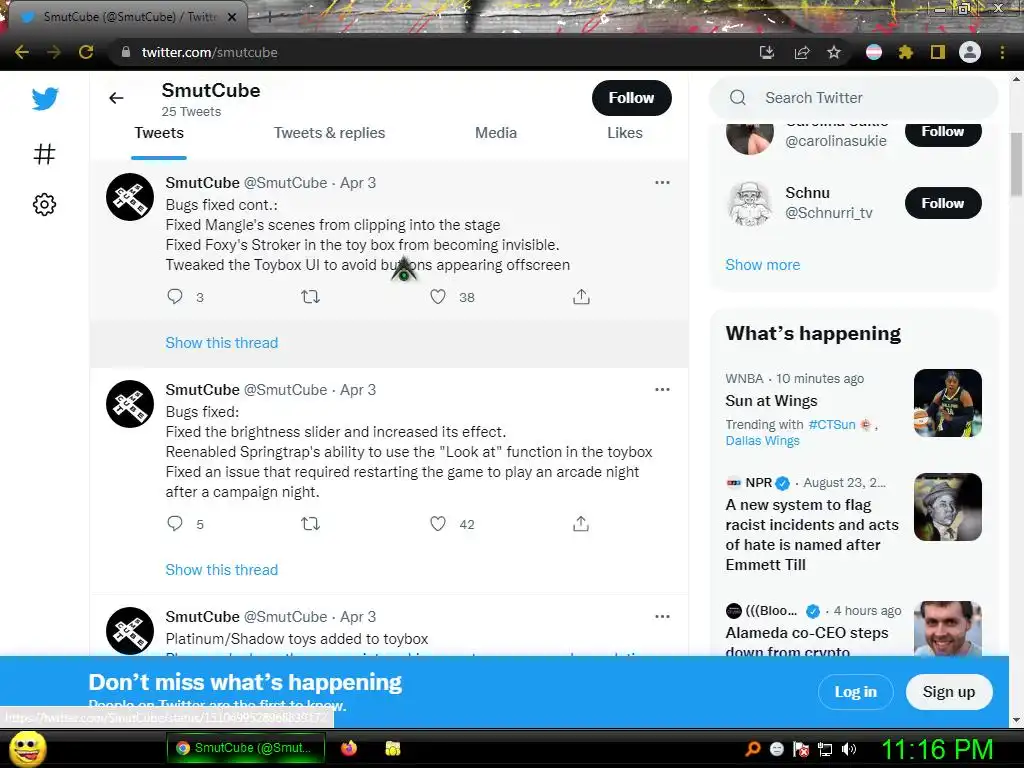
Task: Like the tweet with 42 likes
Action: [438, 523]
